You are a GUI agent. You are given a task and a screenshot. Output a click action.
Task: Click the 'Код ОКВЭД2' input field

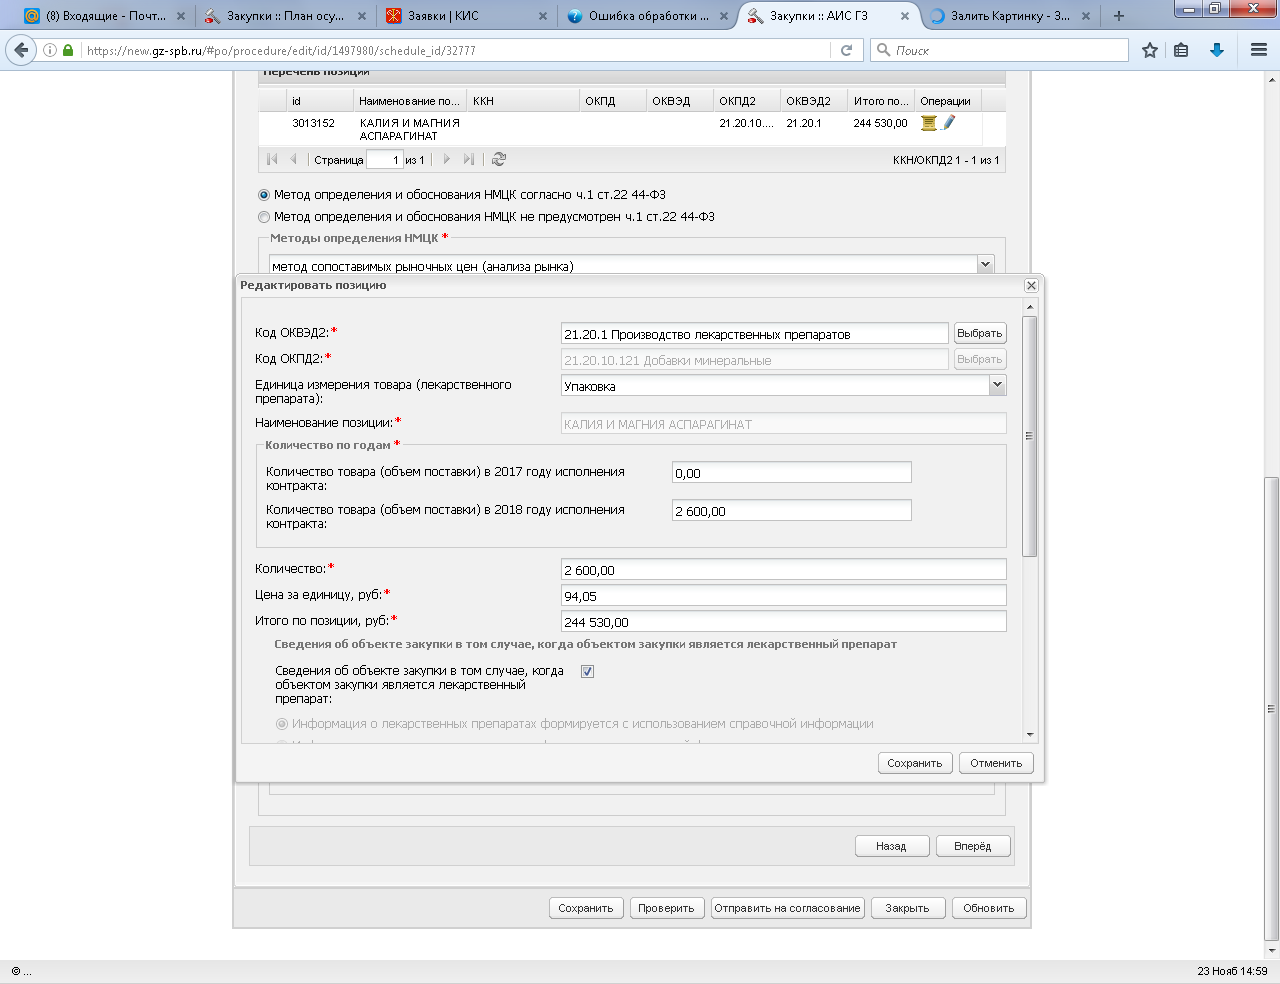pos(755,334)
